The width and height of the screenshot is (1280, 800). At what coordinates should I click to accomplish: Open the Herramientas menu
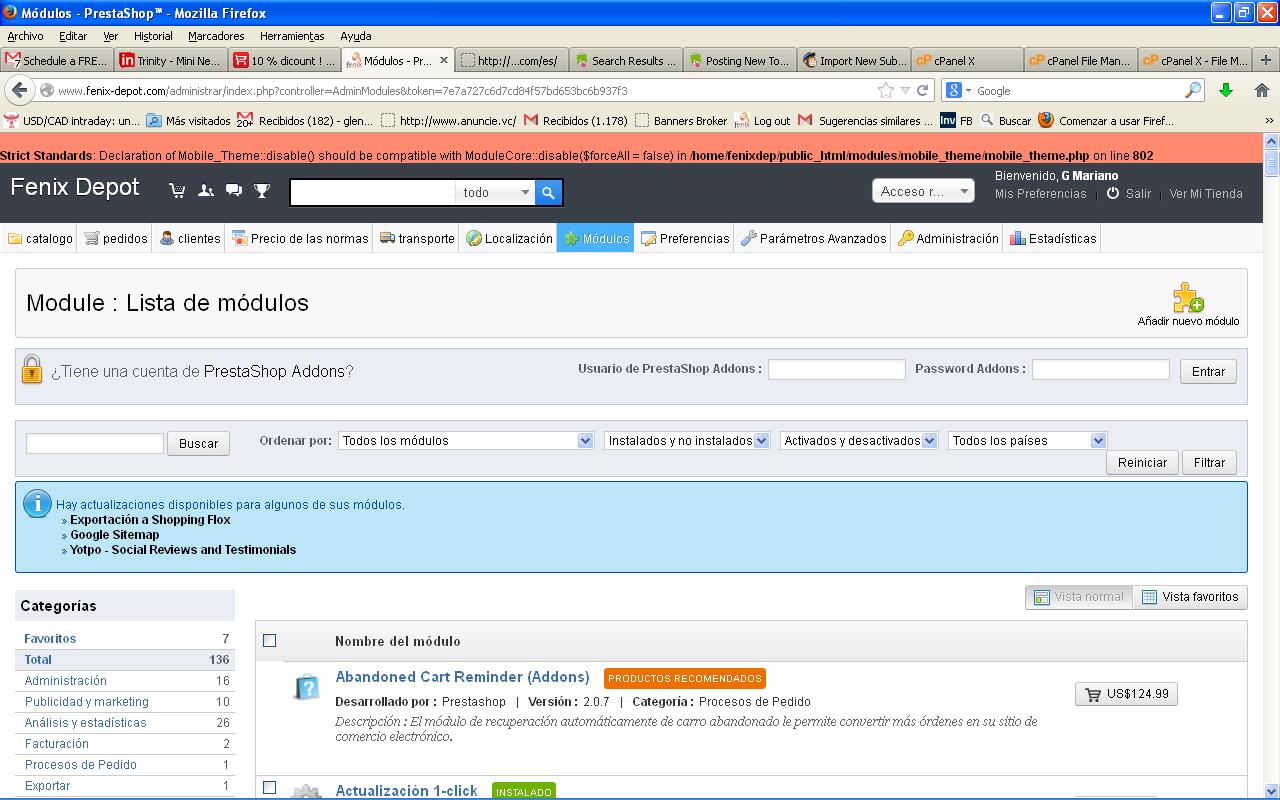(292, 36)
